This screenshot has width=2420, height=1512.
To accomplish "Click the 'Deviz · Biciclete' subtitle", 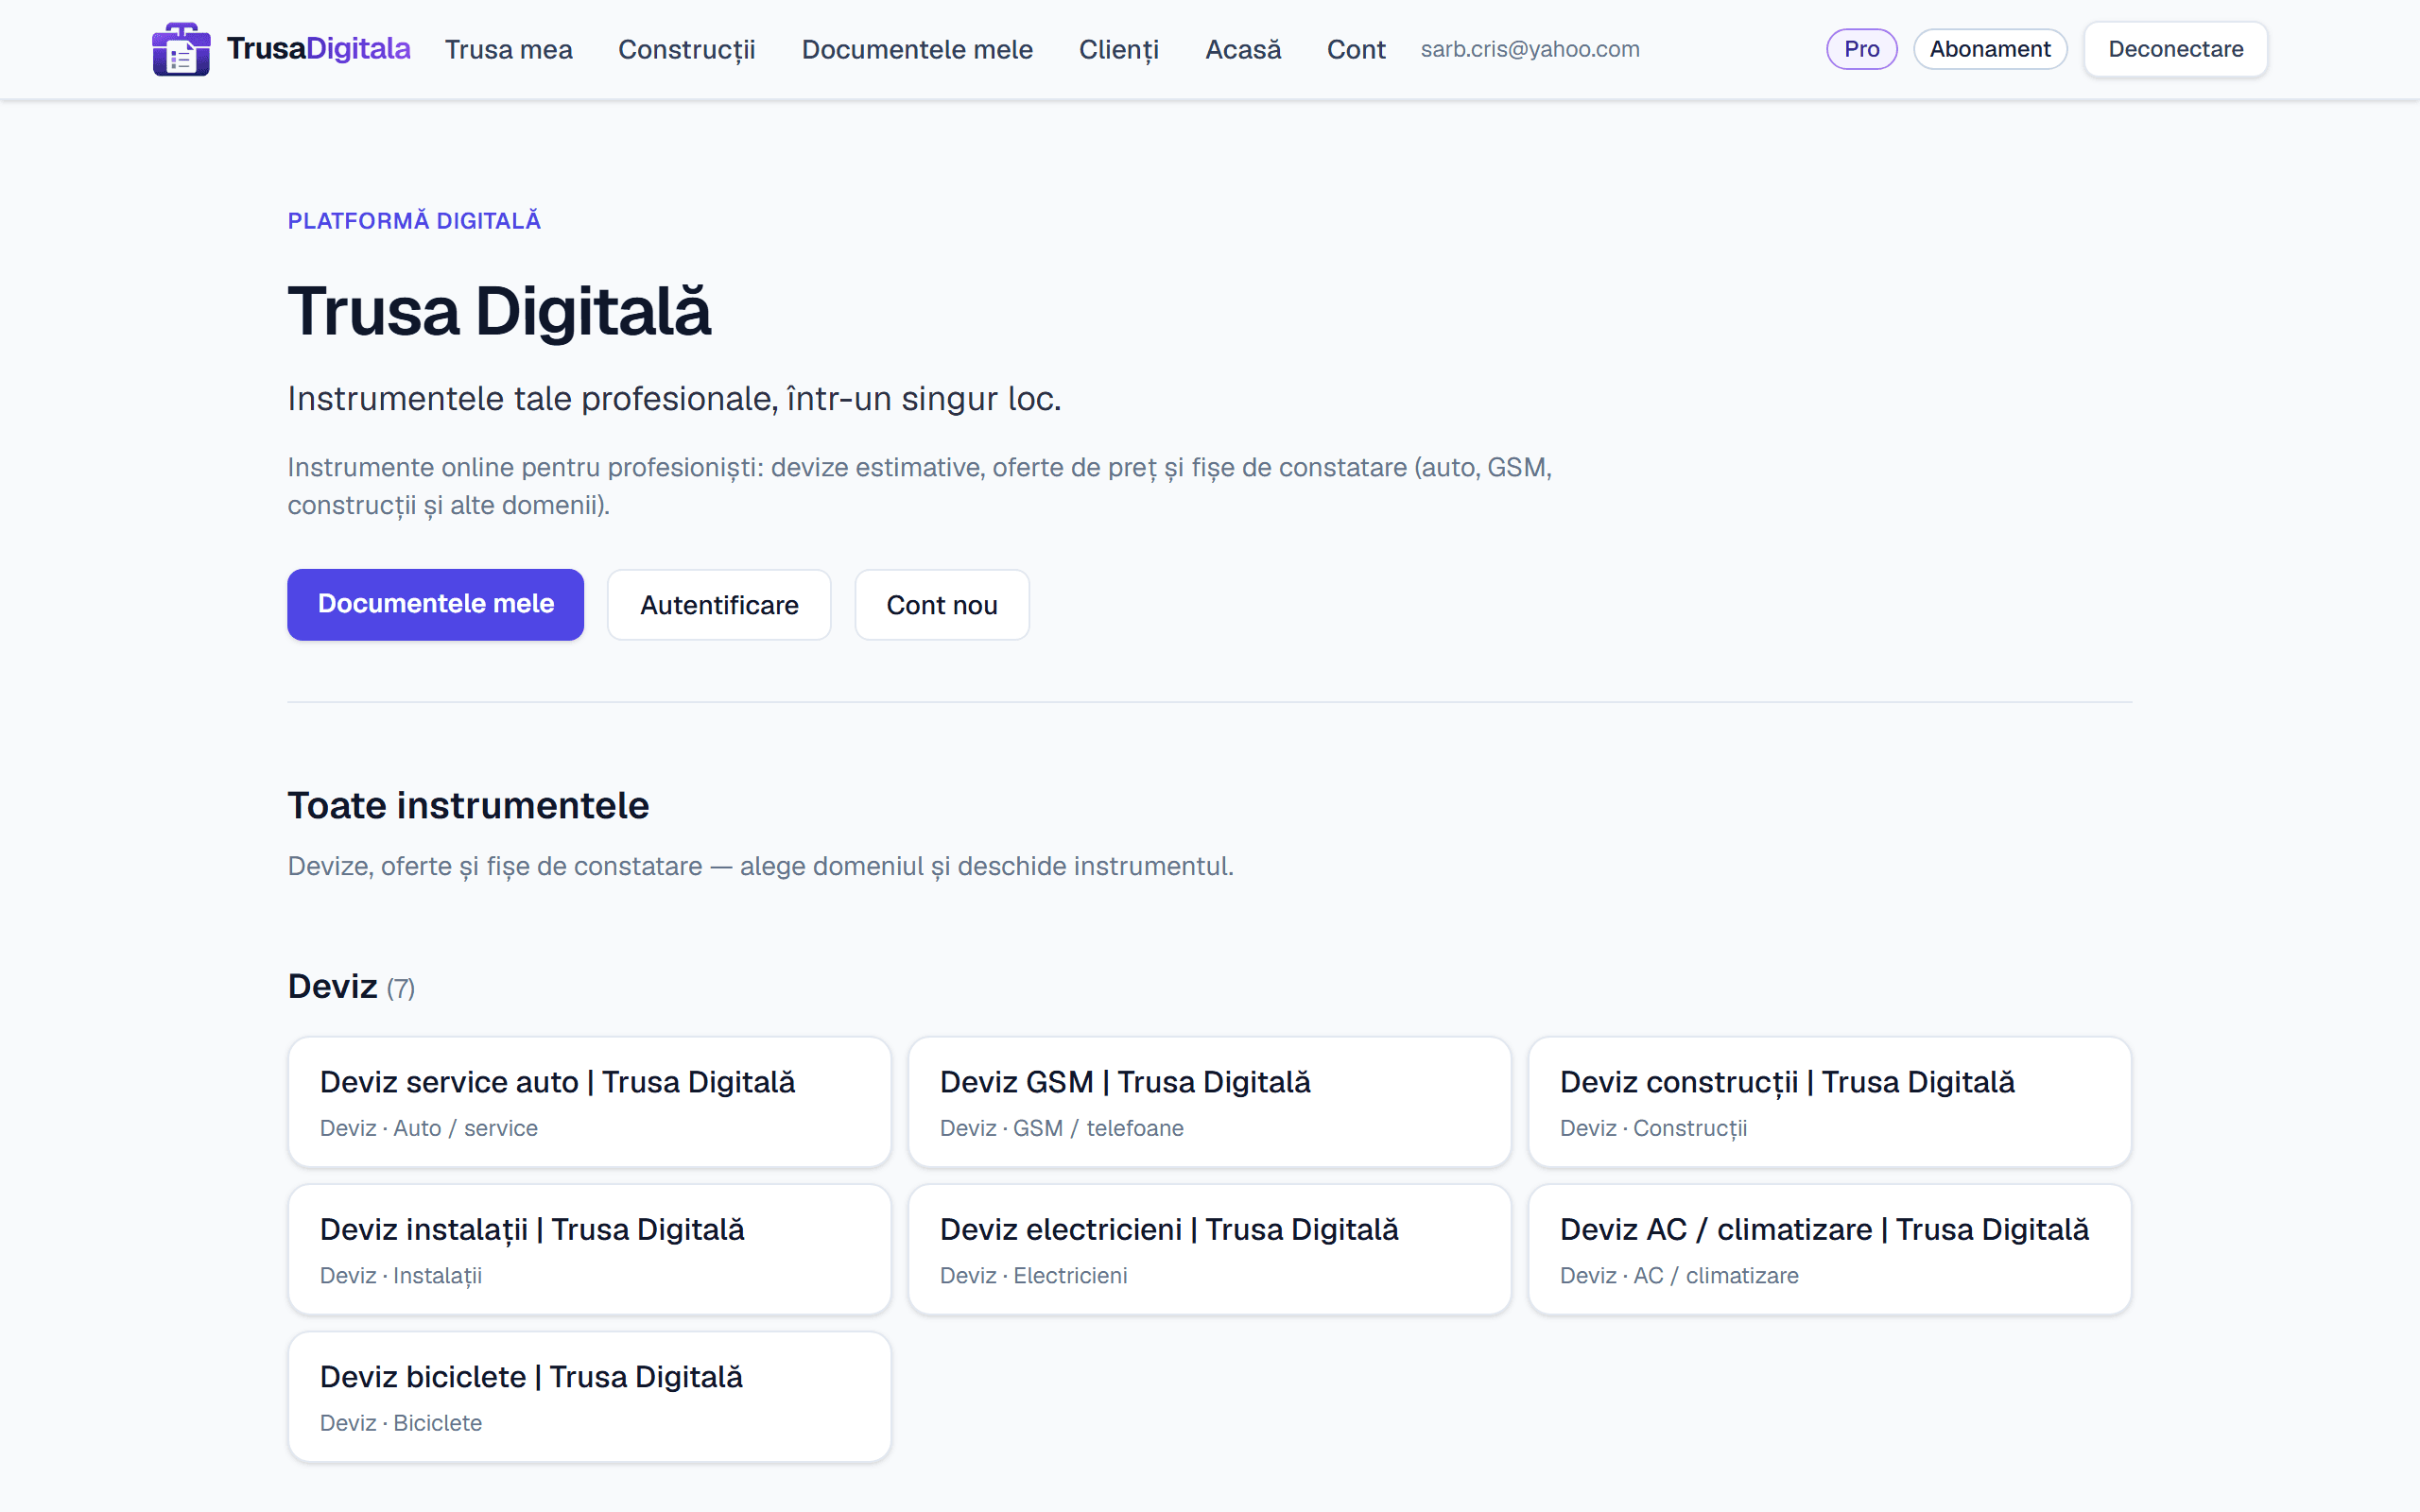I will click(400, 1423).
